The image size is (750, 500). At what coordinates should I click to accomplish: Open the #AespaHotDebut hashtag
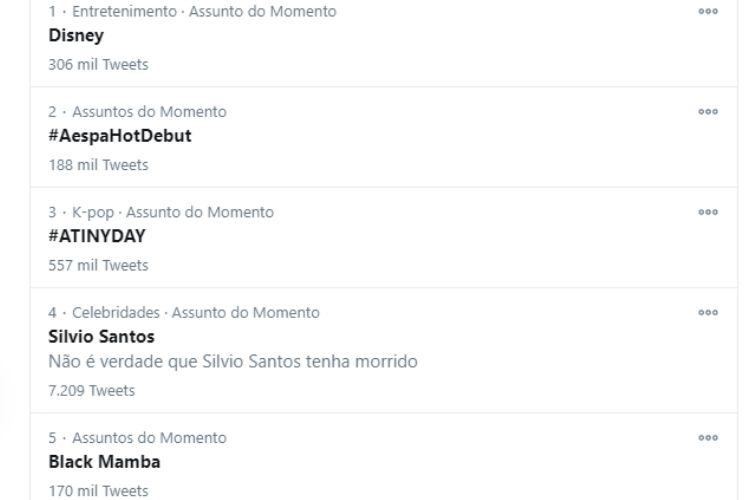point(120,136)
